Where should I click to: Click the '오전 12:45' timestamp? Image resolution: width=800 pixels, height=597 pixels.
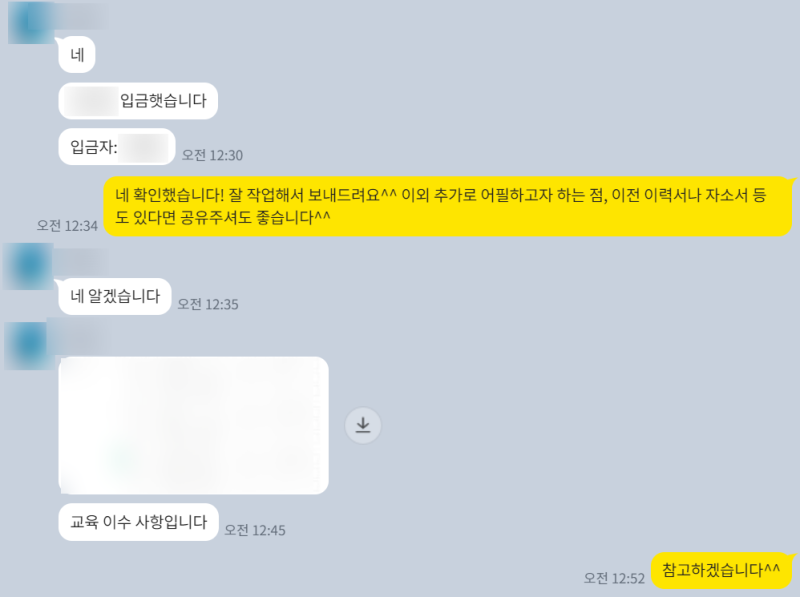coord(255,530)
